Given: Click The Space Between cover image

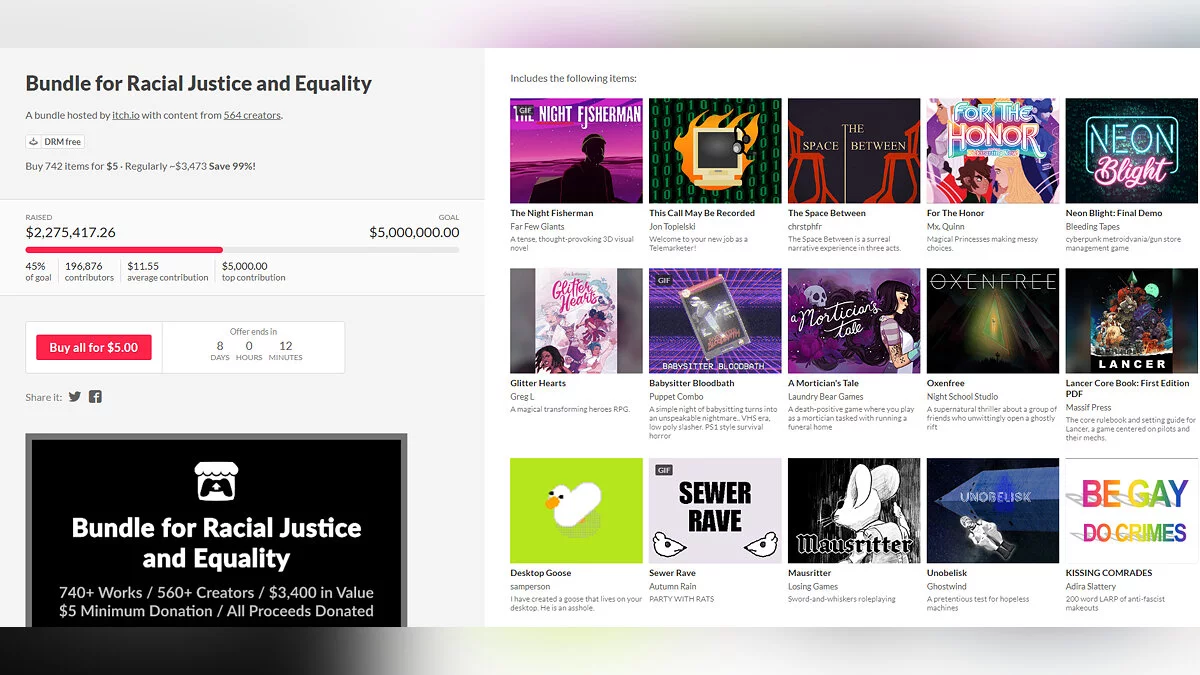Looking at the screenshot, I should click(854, 151).
